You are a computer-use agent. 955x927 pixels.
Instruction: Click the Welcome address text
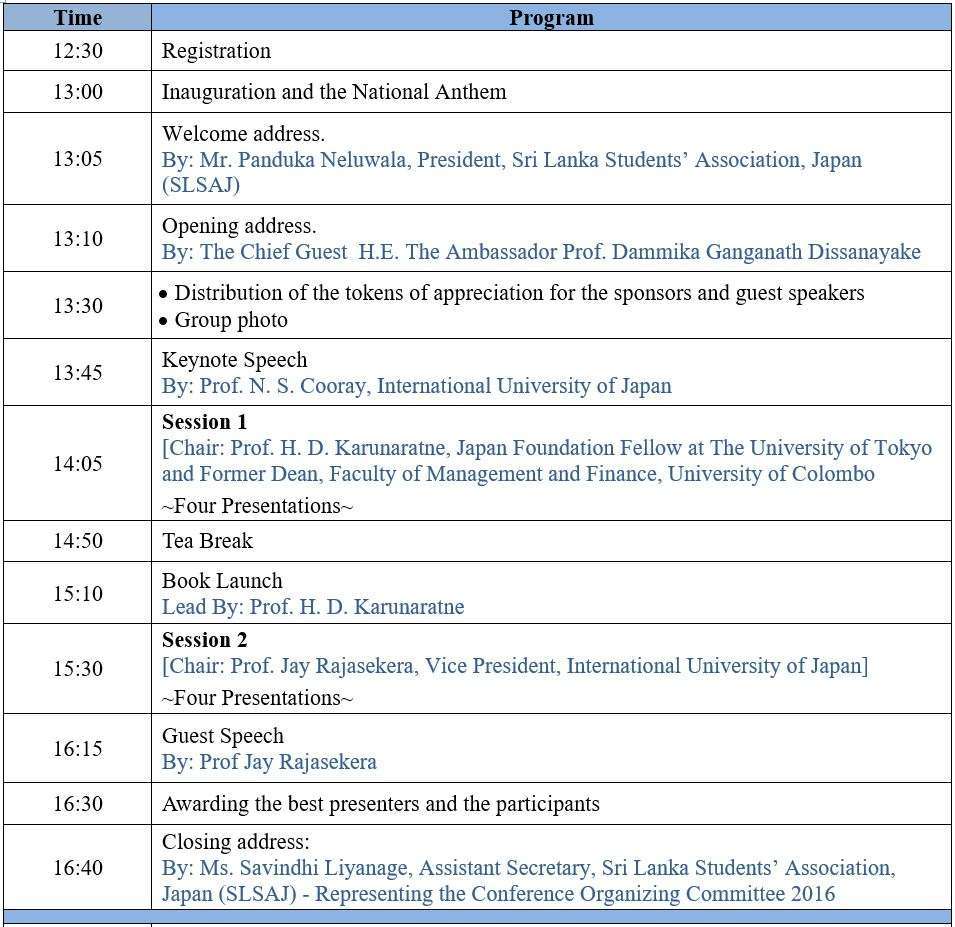[x=243, y=134]
